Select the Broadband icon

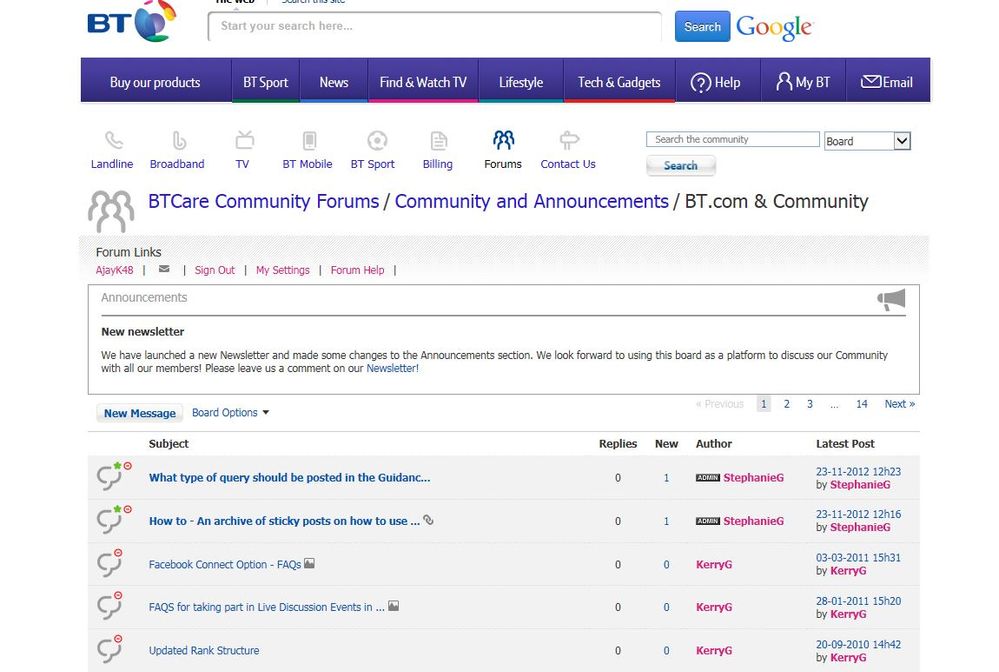(x=179, y=140)
